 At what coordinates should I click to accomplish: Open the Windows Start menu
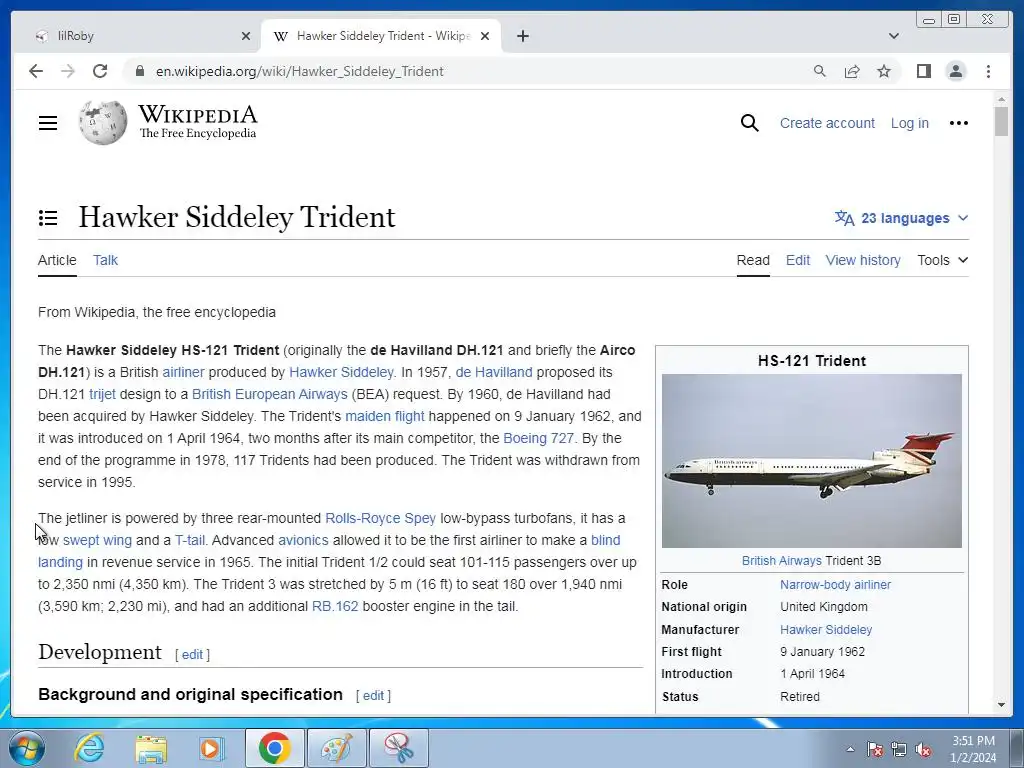27,748
